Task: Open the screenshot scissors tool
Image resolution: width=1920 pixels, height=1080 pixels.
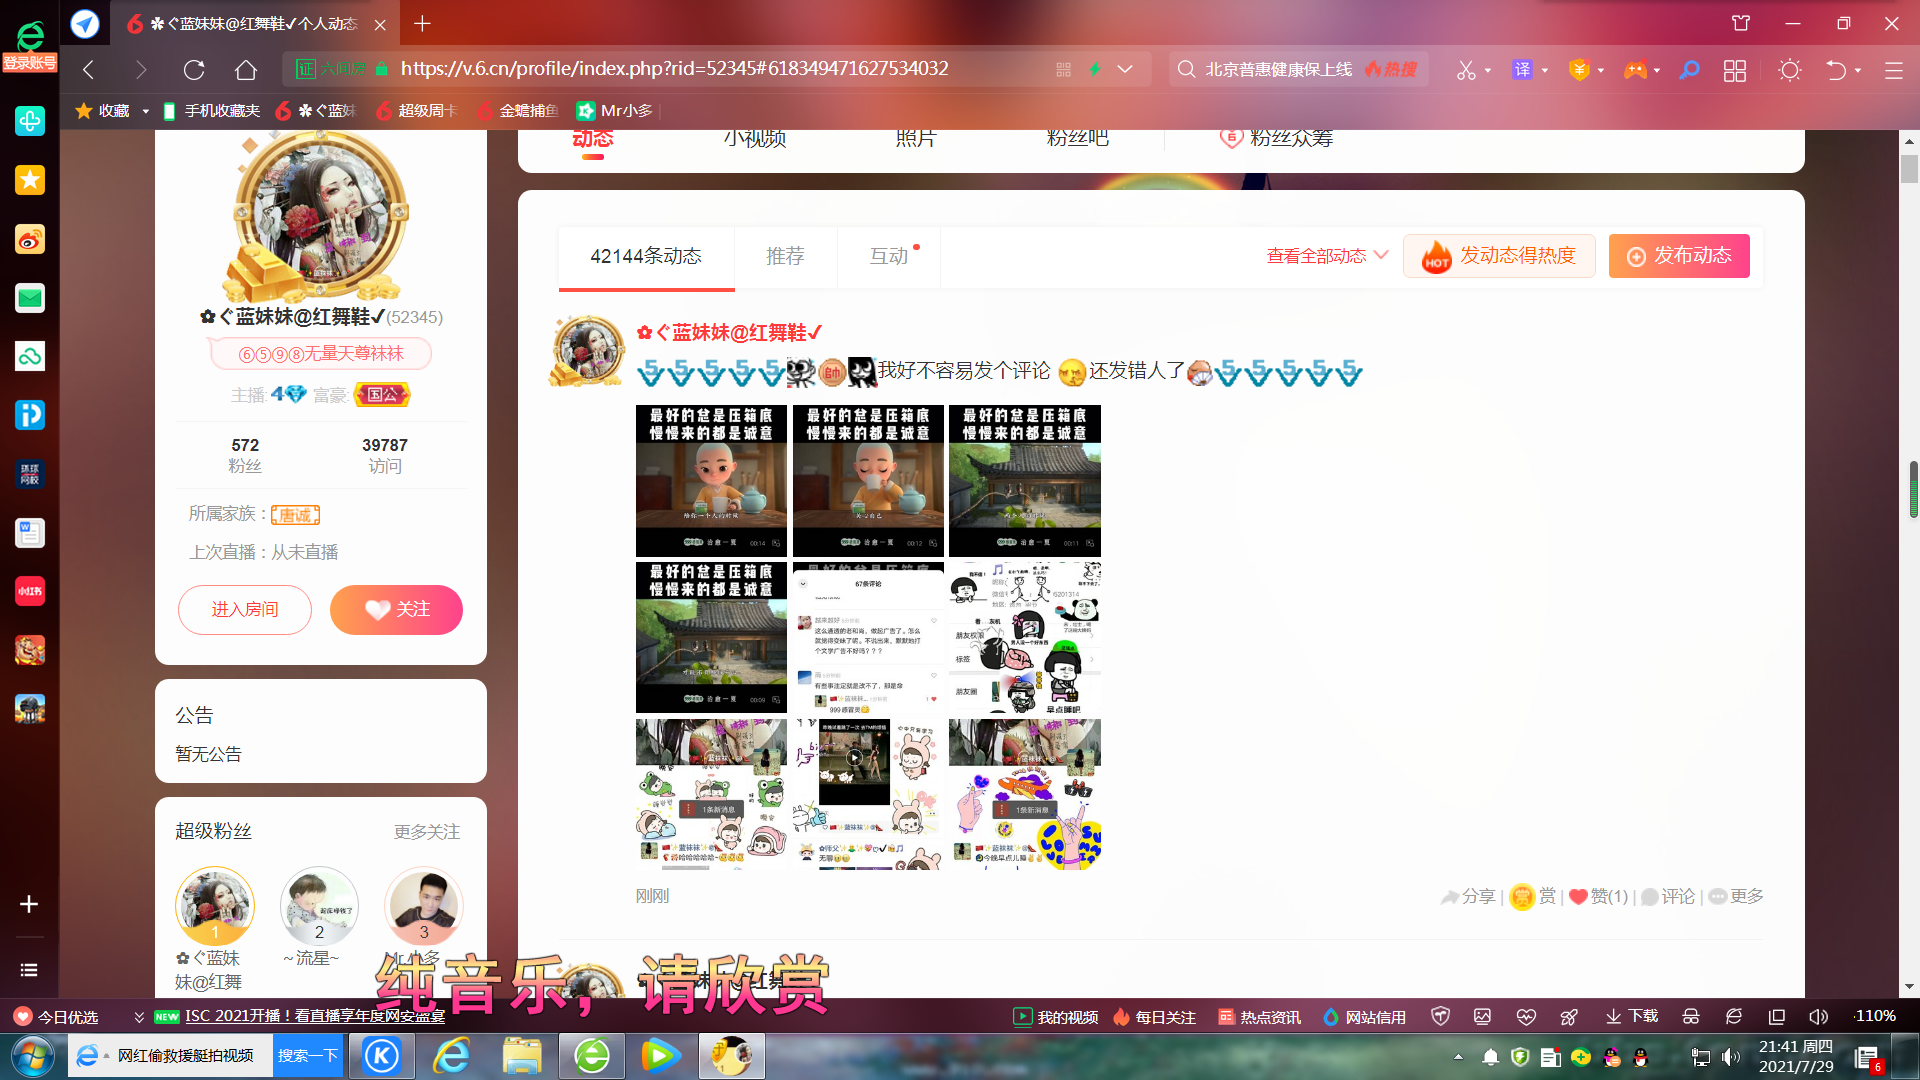Action: point(1465,70)
